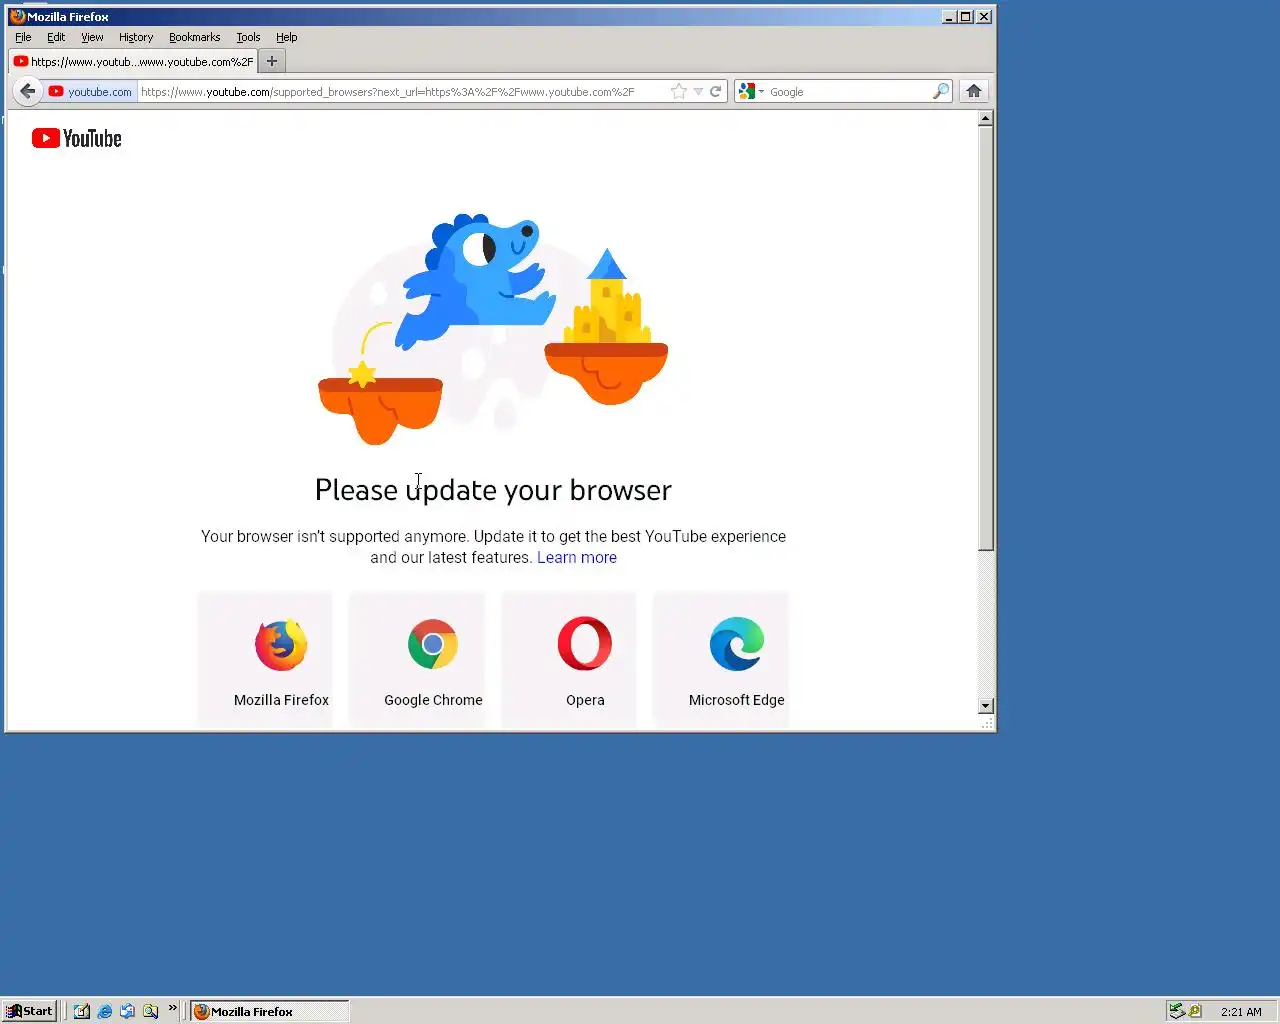The image size is (1280, 1024).
Task: Open the Windows Start menu
Action: tap(29, 1011)
